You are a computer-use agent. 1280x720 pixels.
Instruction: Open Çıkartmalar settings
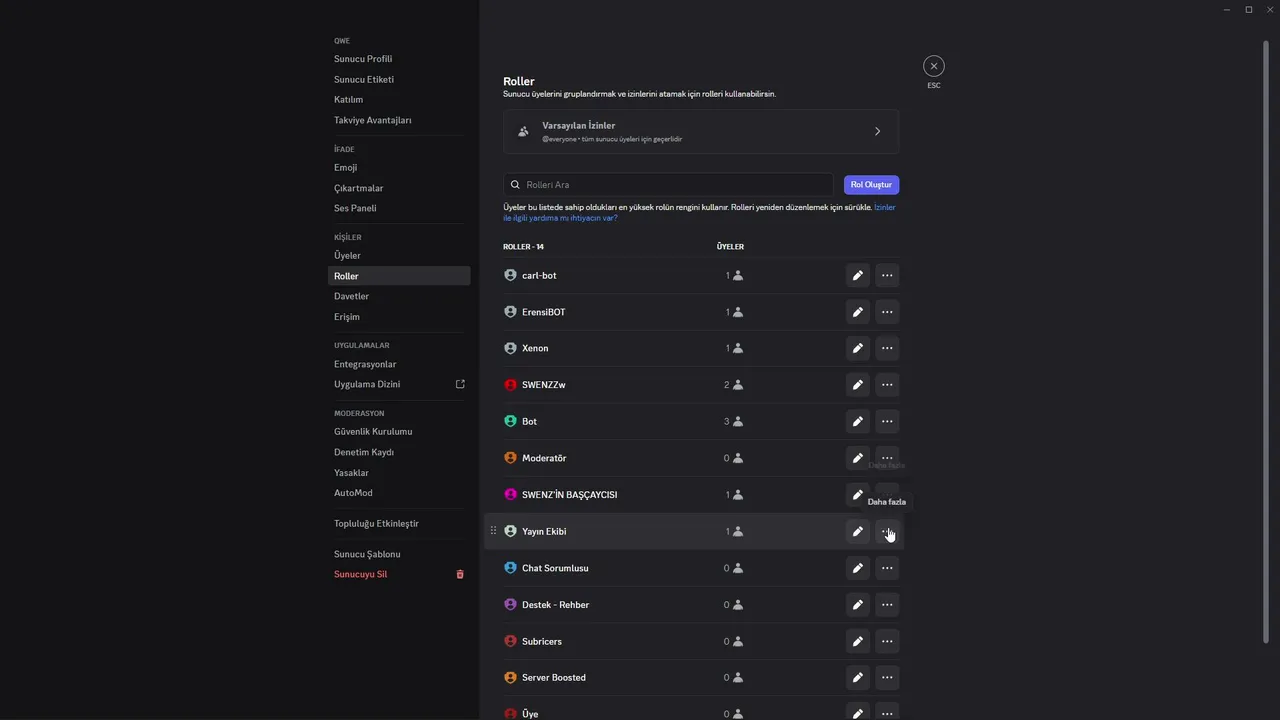(x=399, y=188)
